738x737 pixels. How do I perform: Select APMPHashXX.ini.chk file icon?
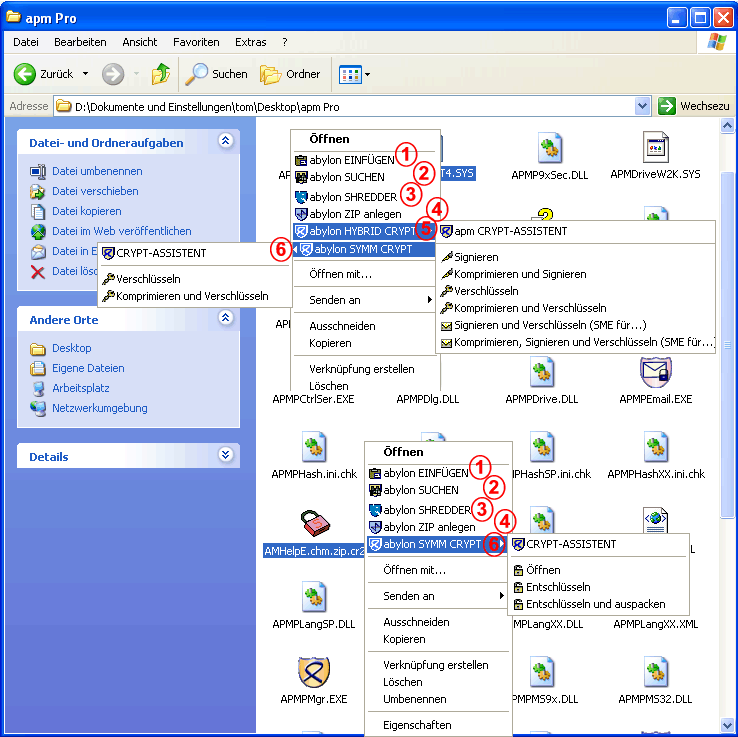pyautogui.click(x=656, y=447)
